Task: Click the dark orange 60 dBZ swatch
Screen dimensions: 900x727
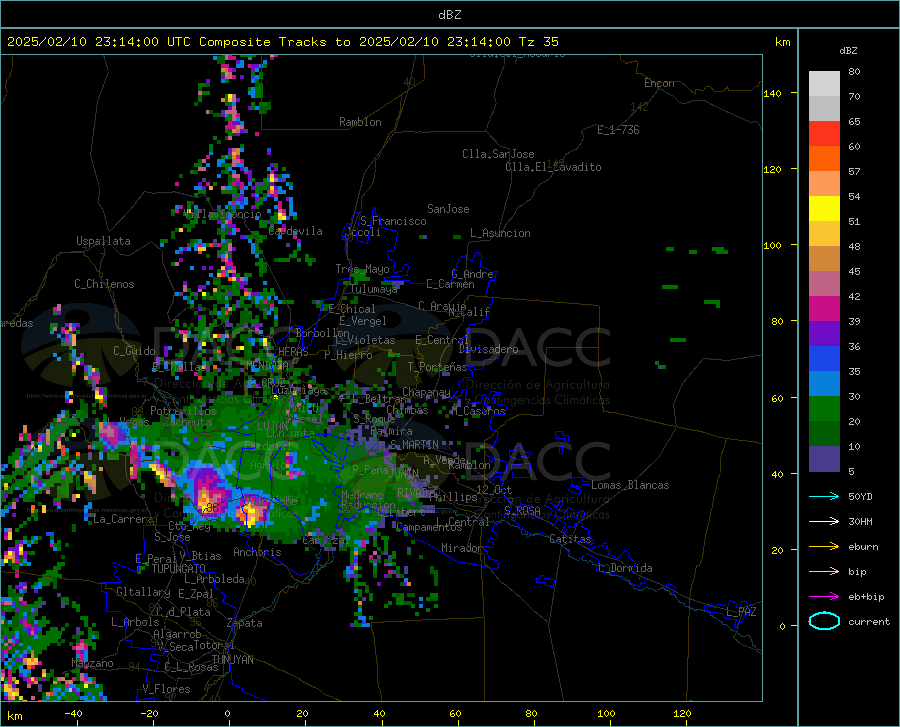Action: [824, 159]
